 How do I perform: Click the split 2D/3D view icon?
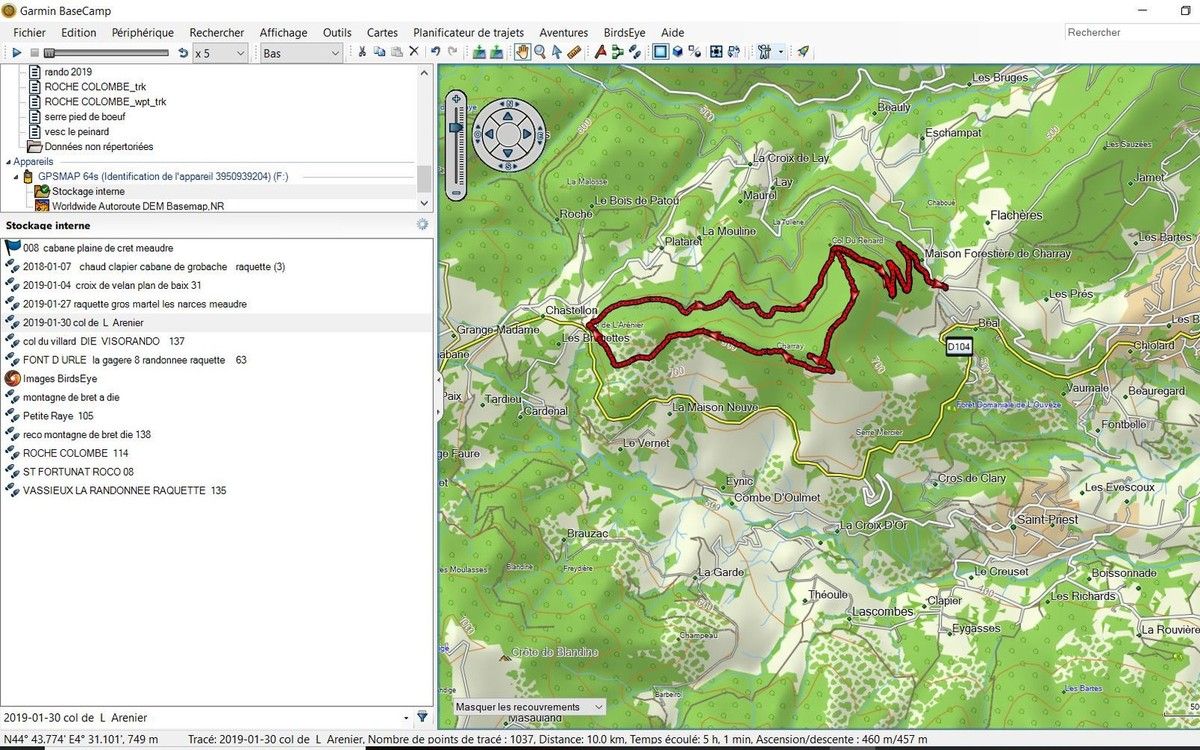[x=696, y=52]
